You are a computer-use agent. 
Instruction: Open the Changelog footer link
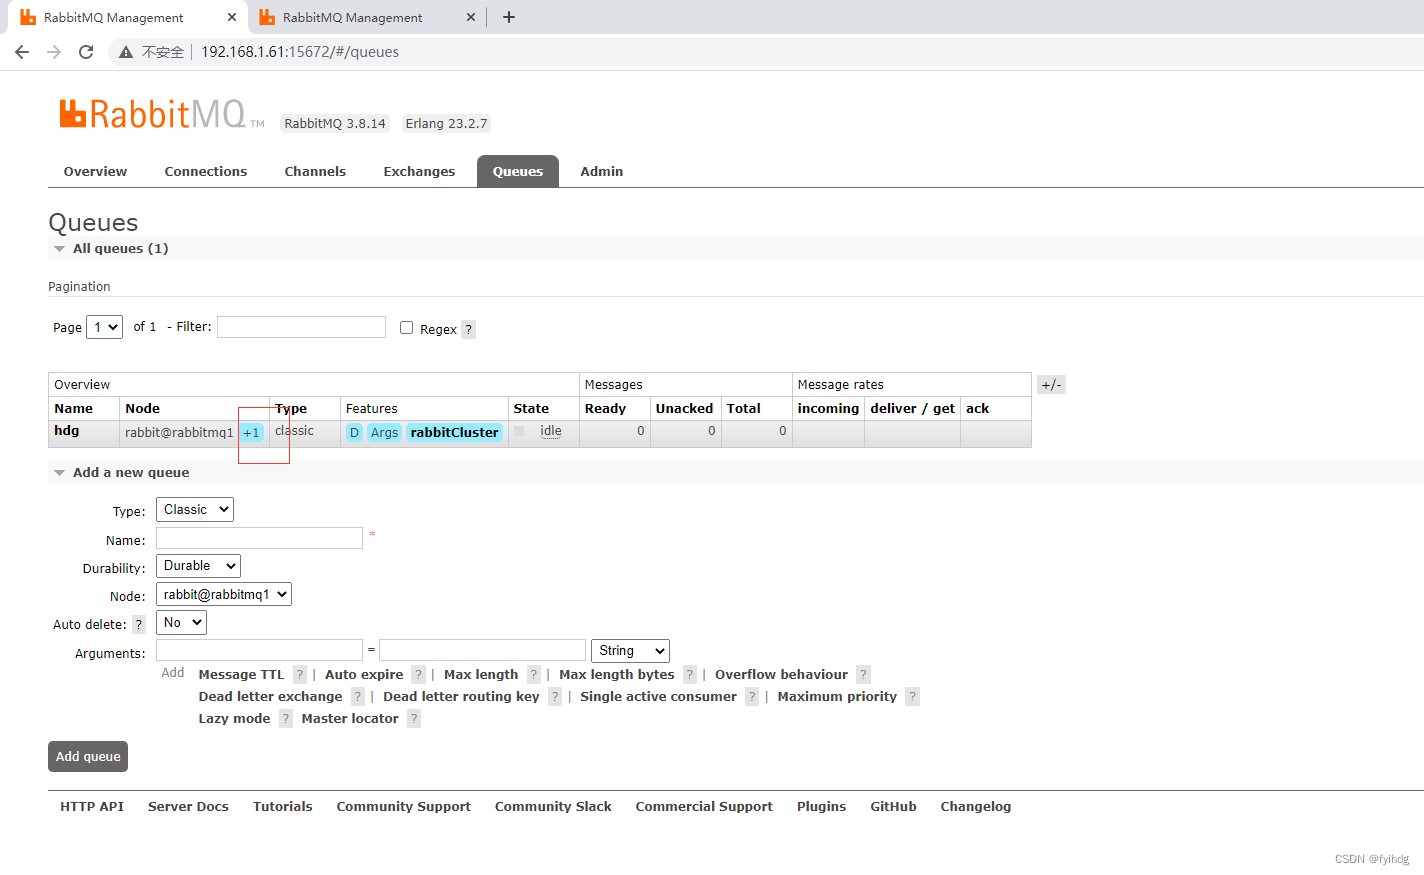(976, 807)
